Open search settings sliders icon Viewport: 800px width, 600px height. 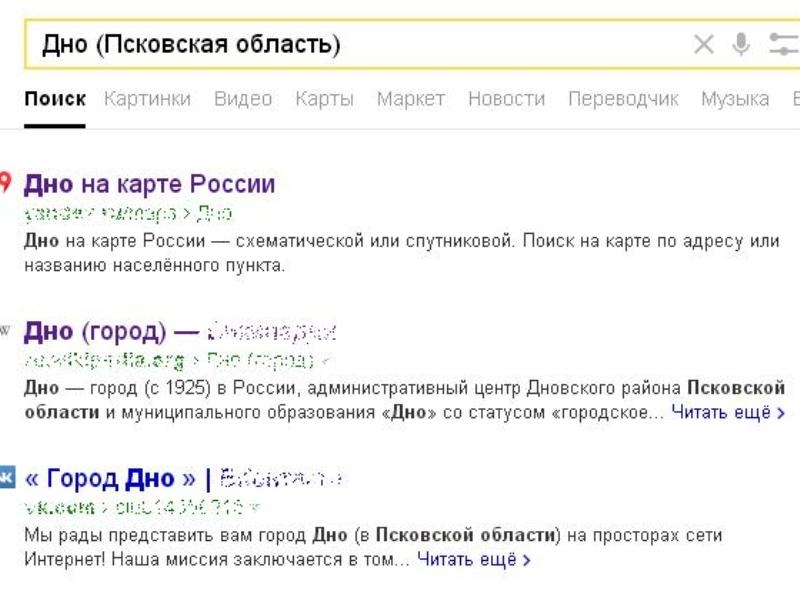[x=783, y=44]
